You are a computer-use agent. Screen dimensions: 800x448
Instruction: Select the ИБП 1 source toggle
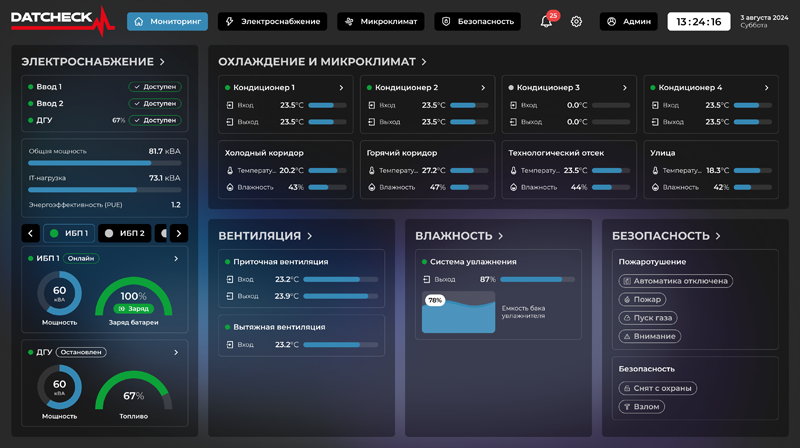click(x=69, y=233)
